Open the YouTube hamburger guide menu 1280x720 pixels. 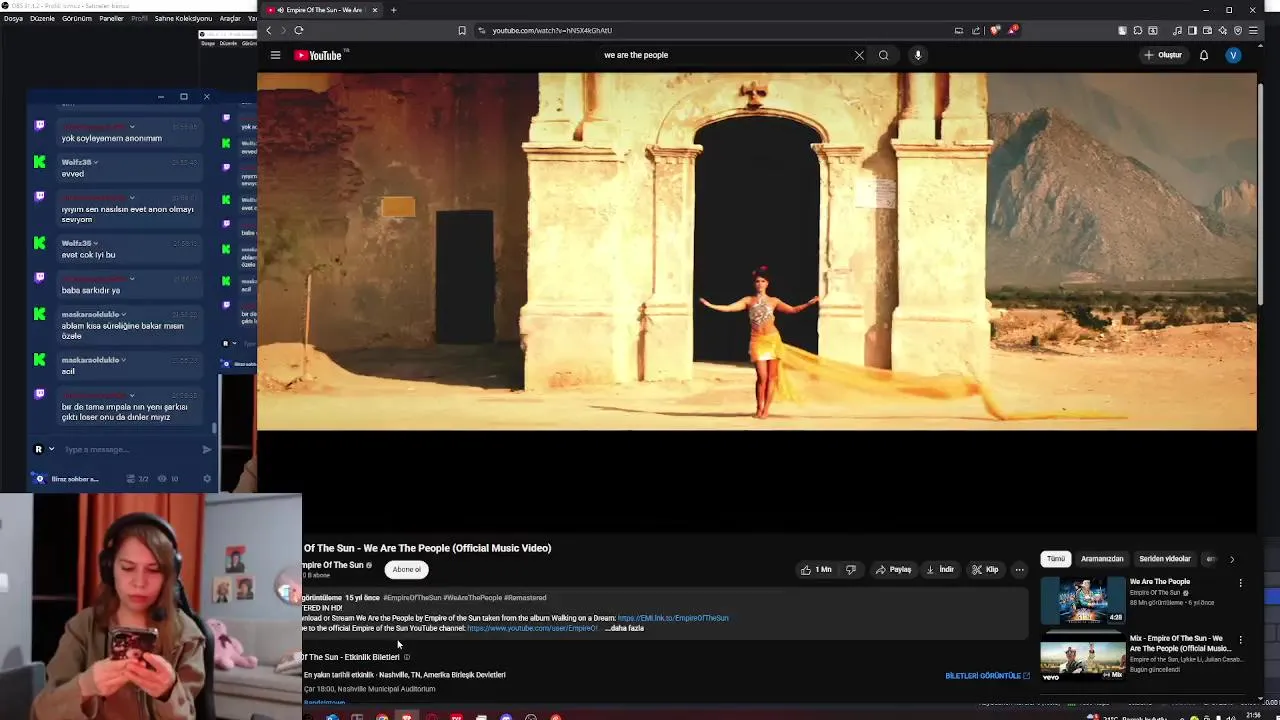click(x=275, y=55)
